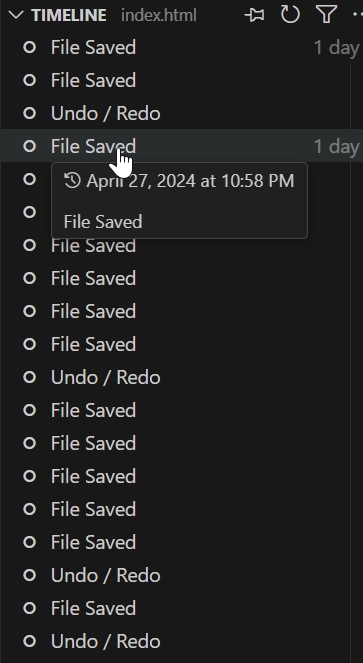The image size is (363, 663).
Task: Collapse the TIMELINE section chevron
Action: click(16, 15)
